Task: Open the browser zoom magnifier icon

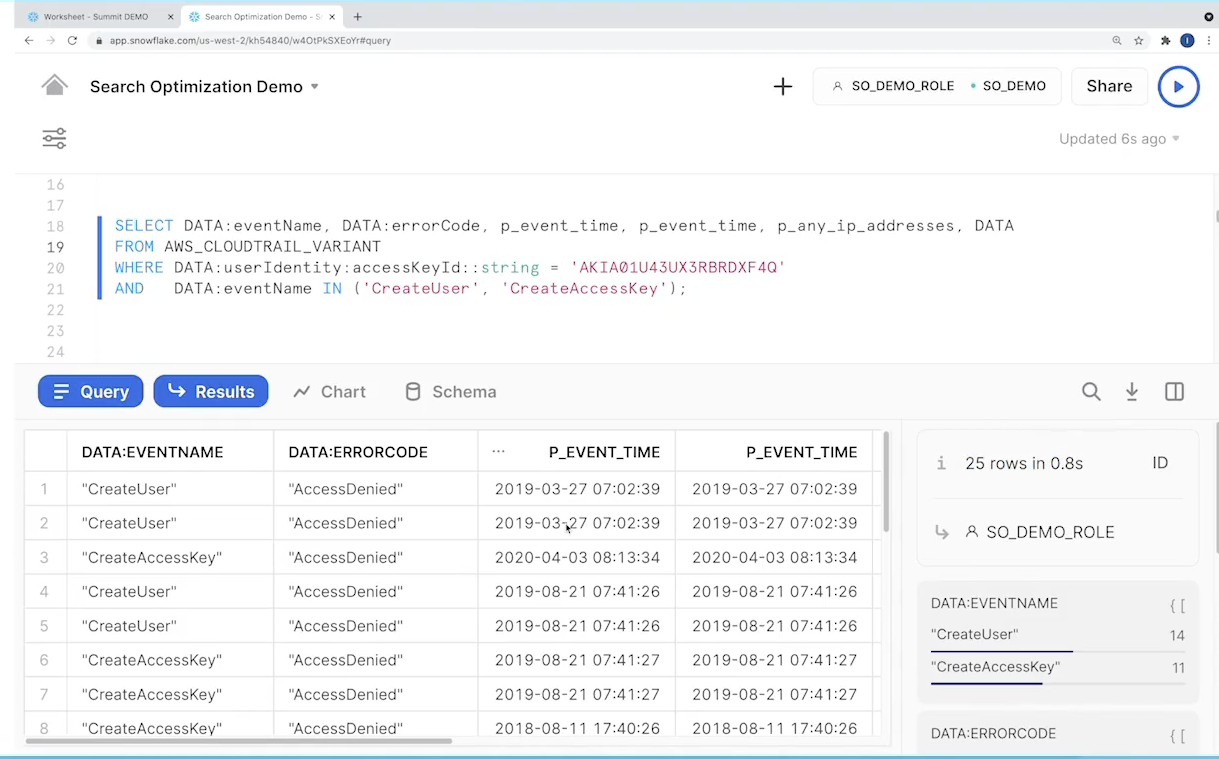Action: 1117,41
